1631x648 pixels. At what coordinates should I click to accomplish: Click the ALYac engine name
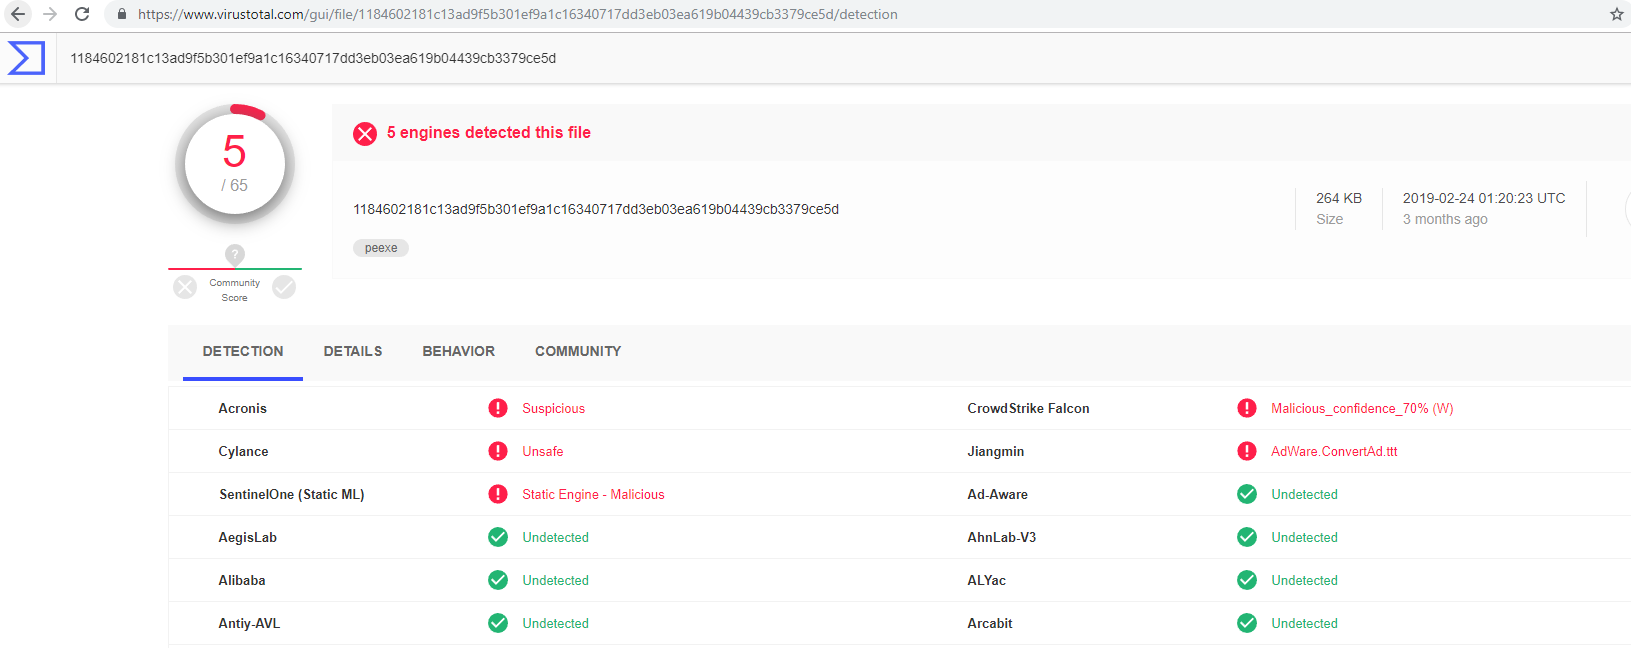[986, 580]
